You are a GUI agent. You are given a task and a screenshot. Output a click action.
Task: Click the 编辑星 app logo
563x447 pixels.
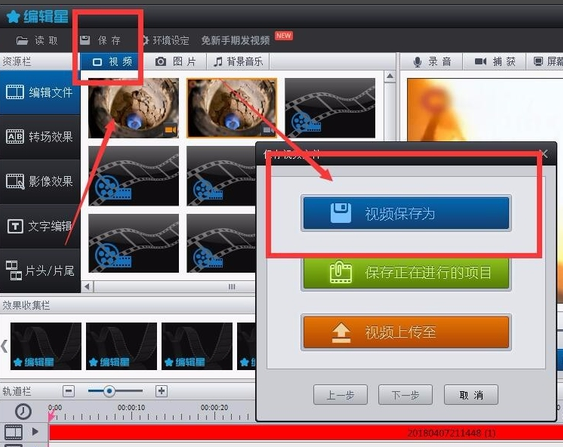[37, 17]
